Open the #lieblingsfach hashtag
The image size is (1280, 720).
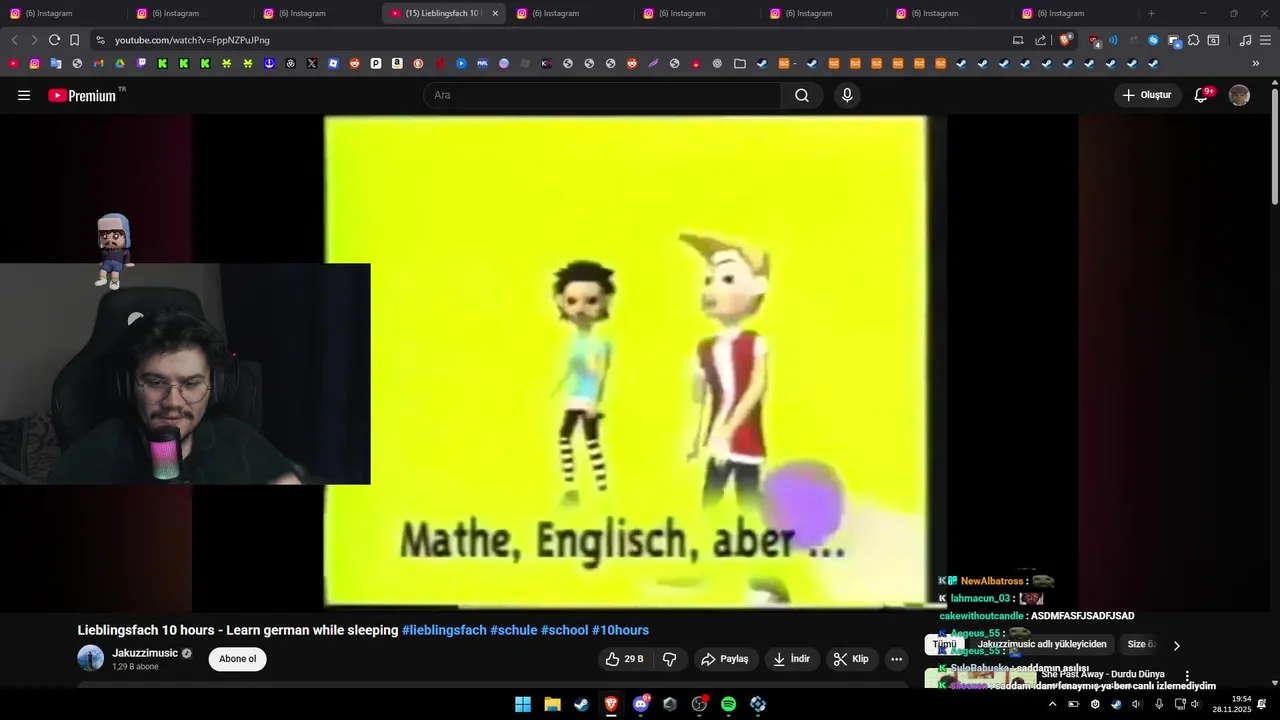(x=444, y=630)
